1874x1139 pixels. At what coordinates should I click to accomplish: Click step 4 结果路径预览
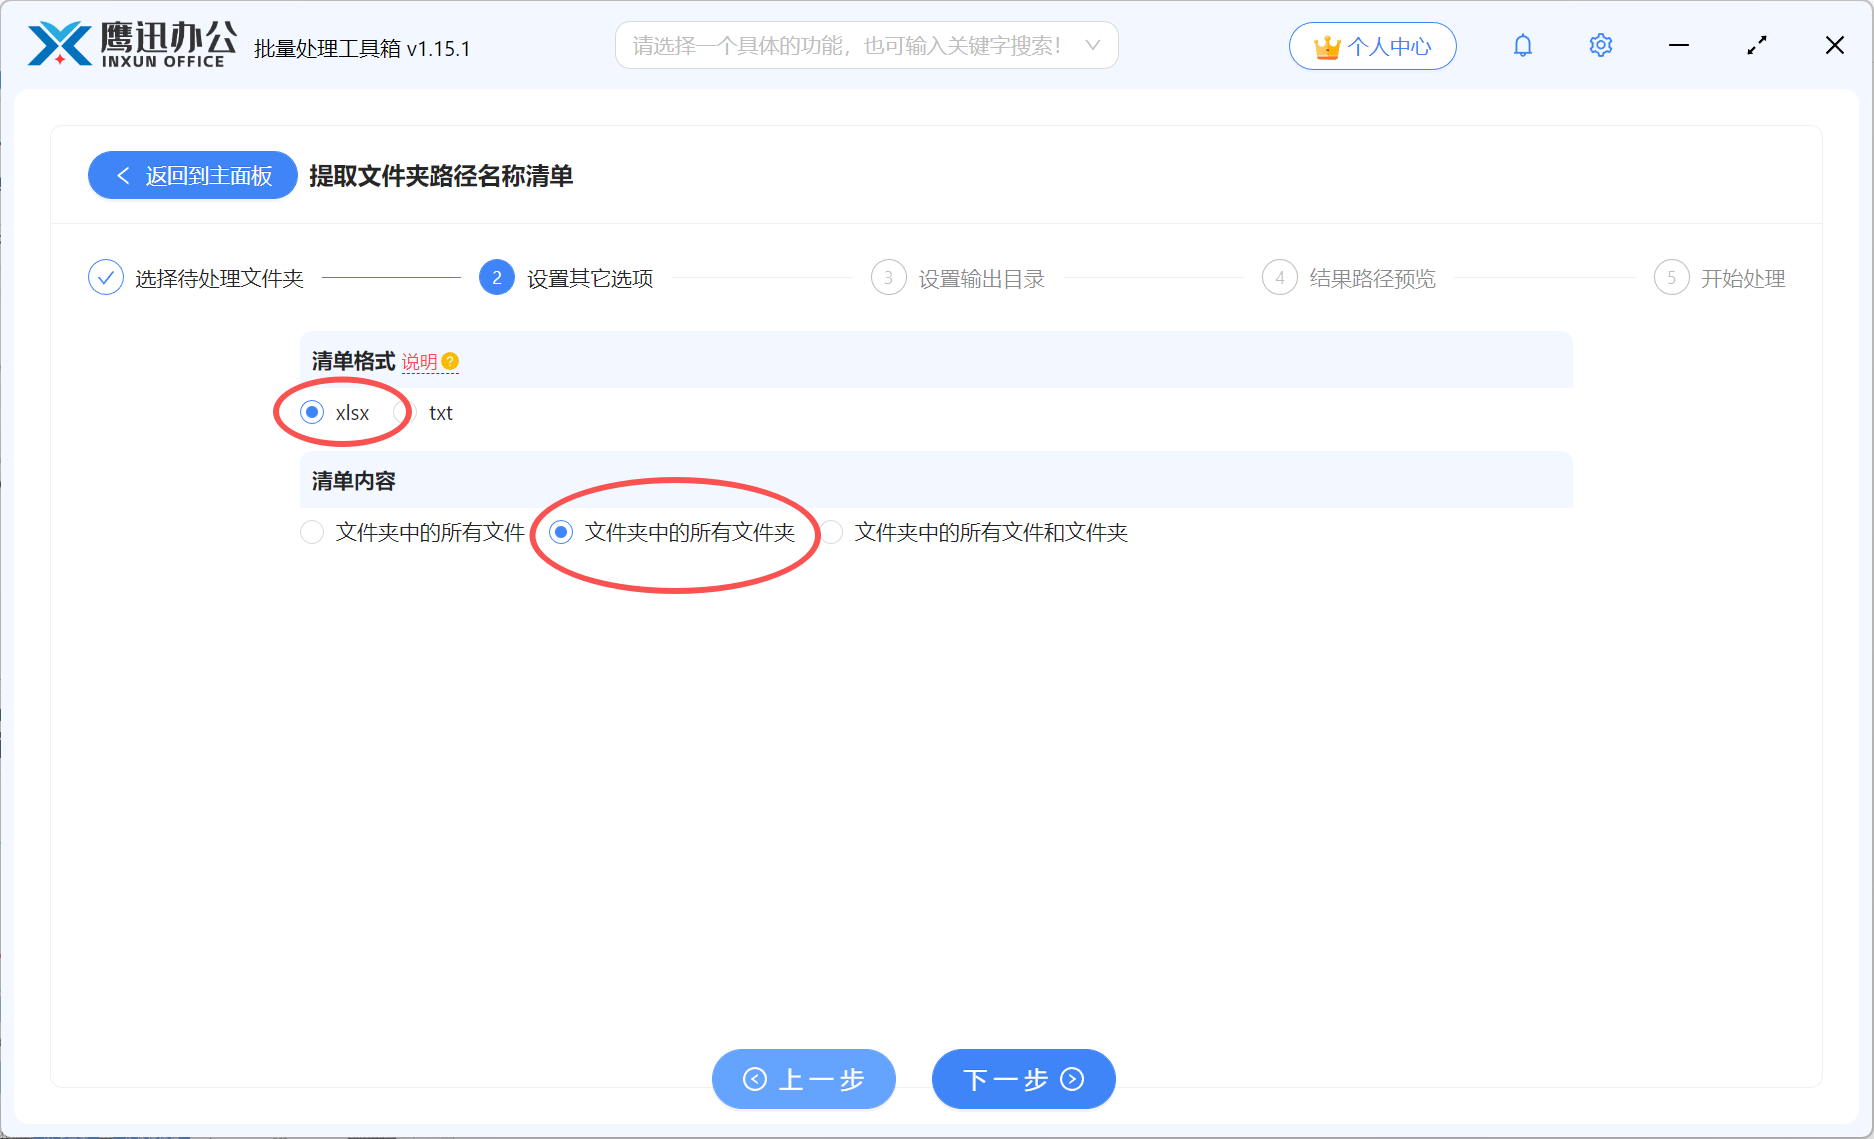tap(1349, 278)
